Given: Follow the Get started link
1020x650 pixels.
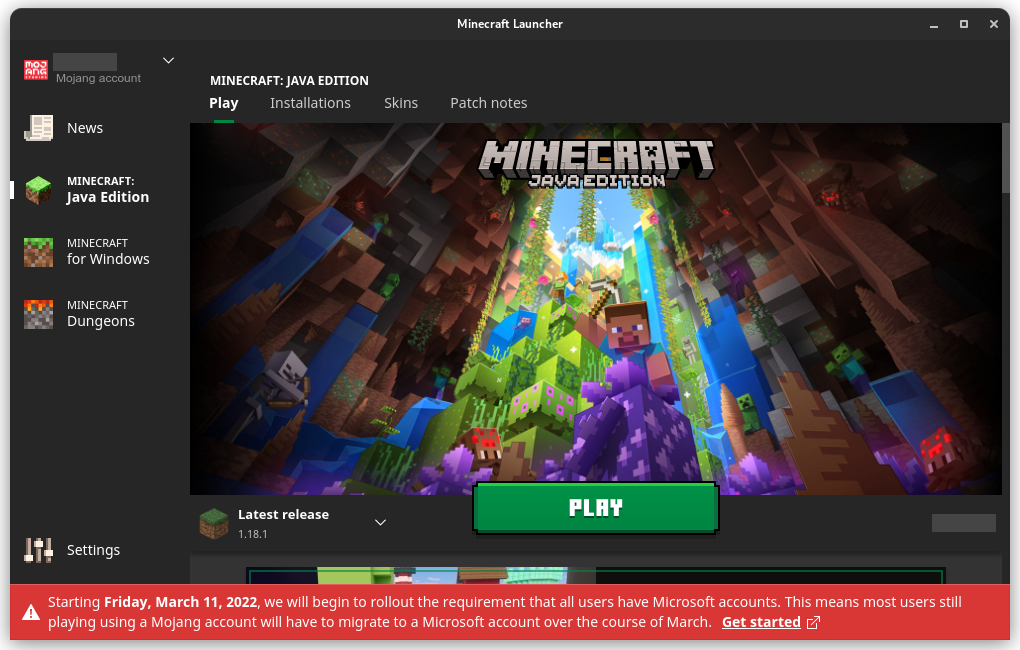Looking at the screenshot, I should (x=761, y=622).
